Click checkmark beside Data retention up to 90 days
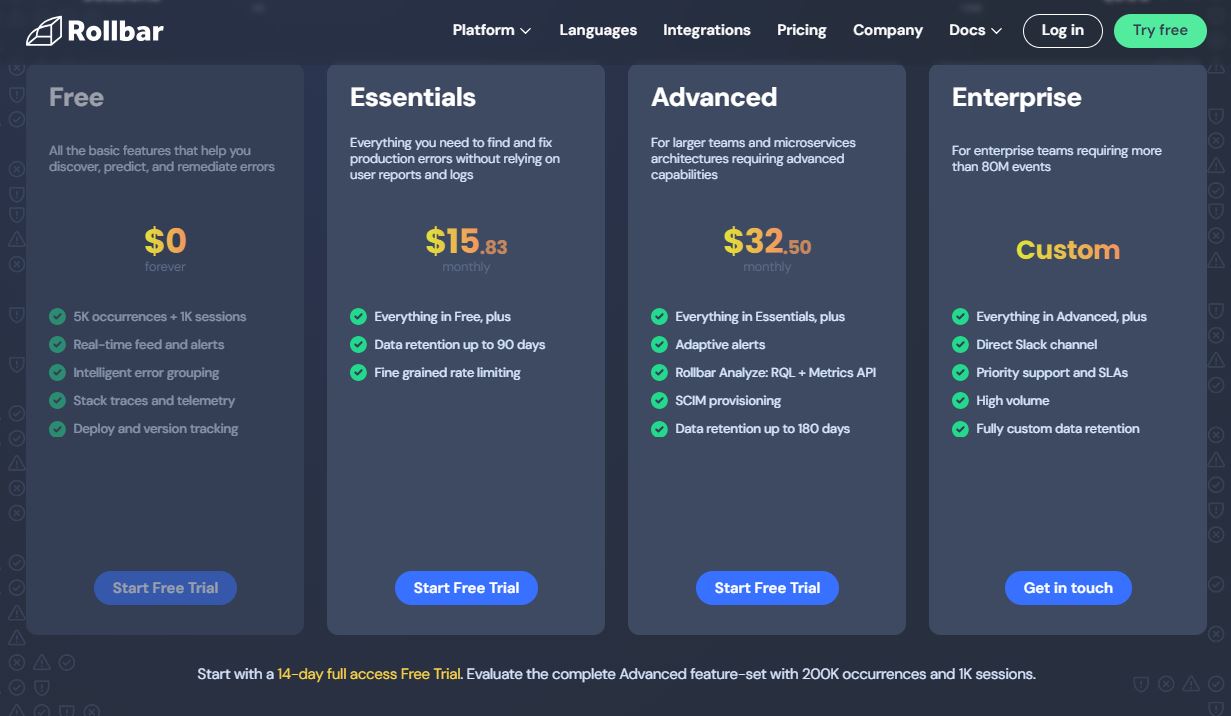 point(358,345)
